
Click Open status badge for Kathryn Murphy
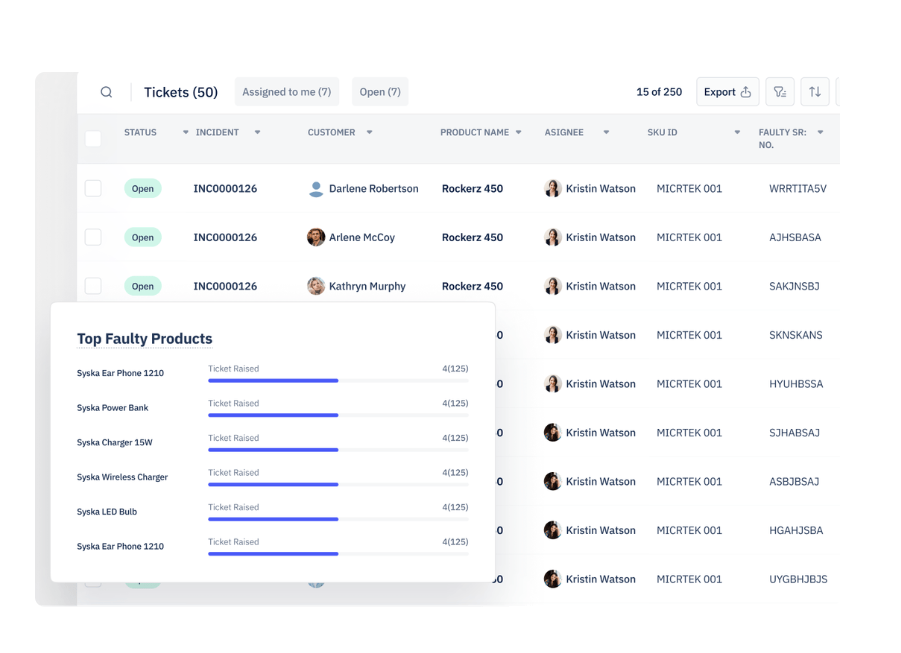pyautogui.click(x=143, y=286)
